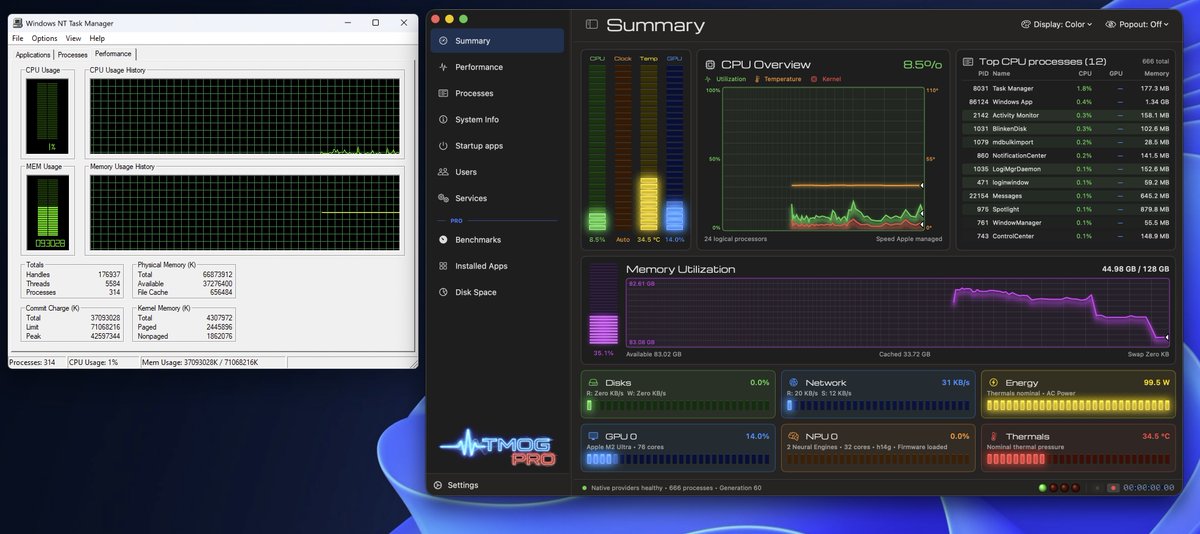
Task: Click the Disks drive icon
Action: [593, 383]
